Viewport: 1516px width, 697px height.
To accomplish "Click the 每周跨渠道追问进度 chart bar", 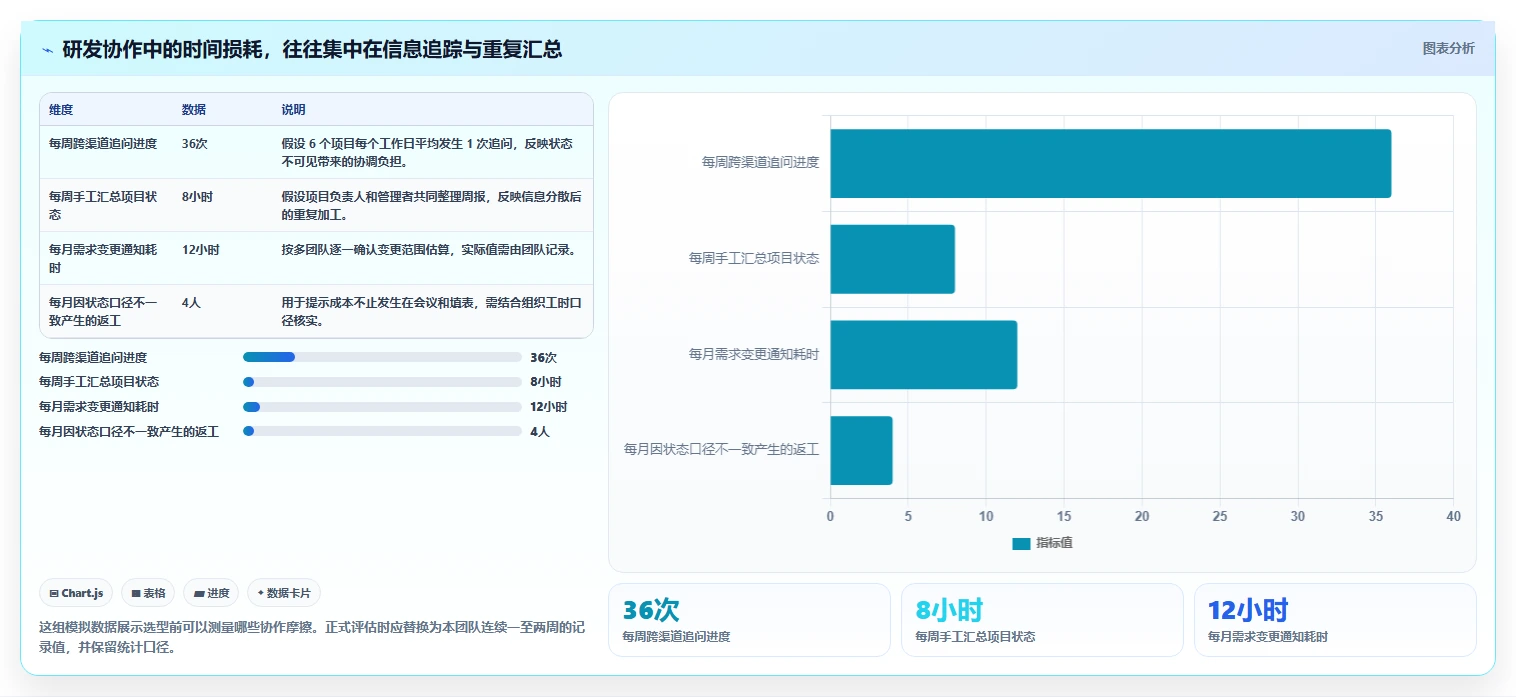I will tap(1110, 163).
